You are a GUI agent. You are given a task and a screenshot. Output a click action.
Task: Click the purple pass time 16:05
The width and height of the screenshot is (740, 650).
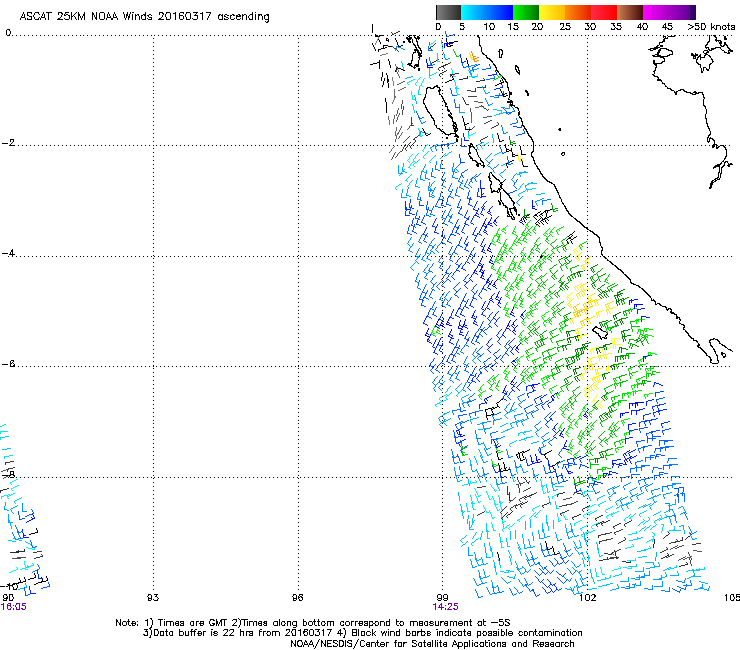pyautogui.click(x=14, y=607)
